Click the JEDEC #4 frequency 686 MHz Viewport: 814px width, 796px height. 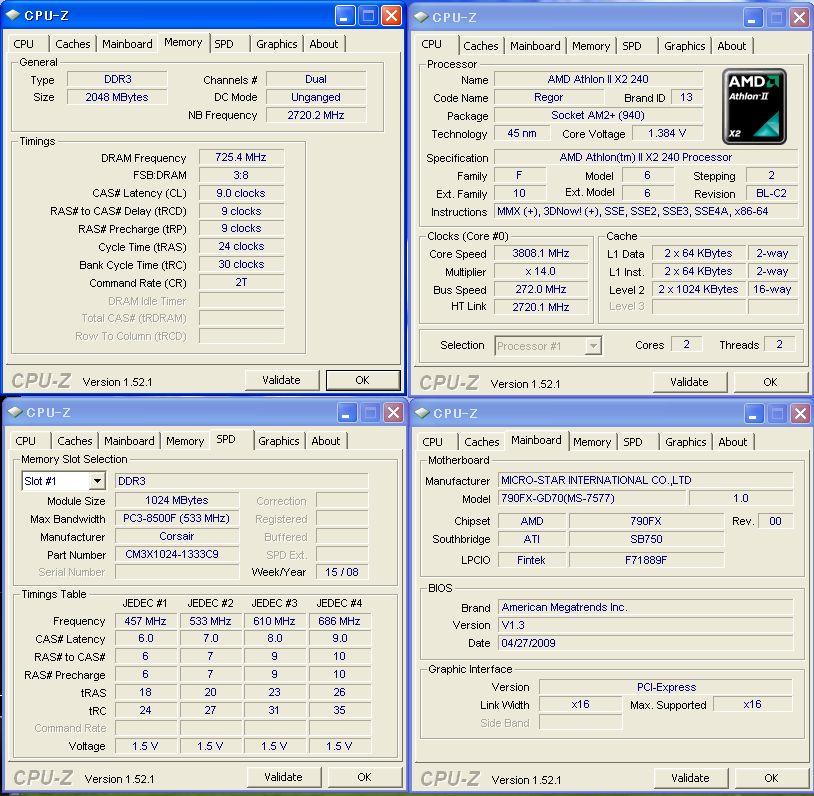(x=340, y=621)
